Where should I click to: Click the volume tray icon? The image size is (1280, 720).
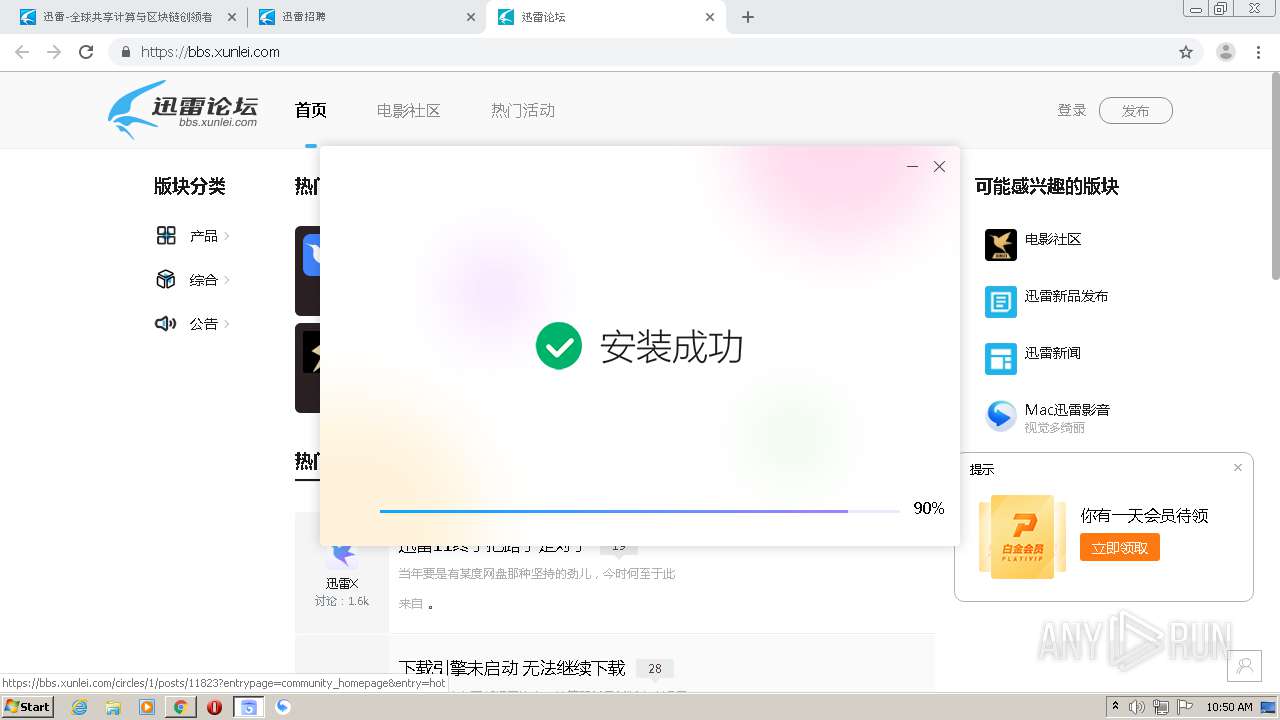1137,707
